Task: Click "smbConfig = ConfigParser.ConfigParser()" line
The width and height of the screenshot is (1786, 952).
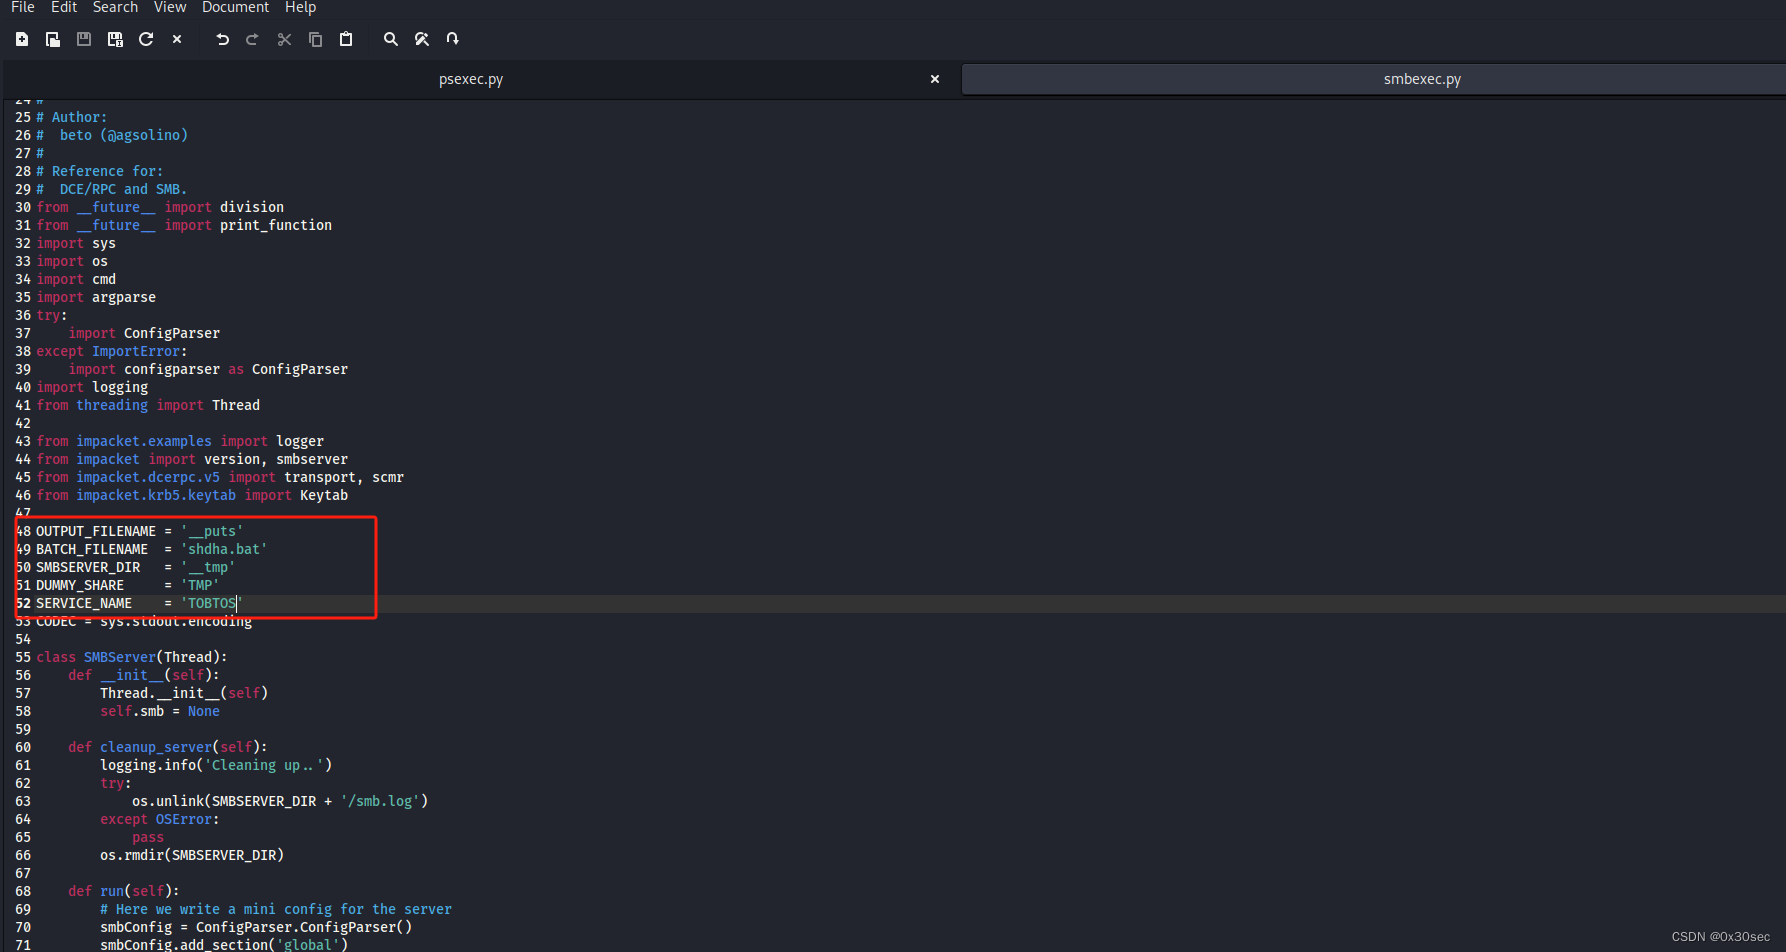Action: [x=256, y=927]
